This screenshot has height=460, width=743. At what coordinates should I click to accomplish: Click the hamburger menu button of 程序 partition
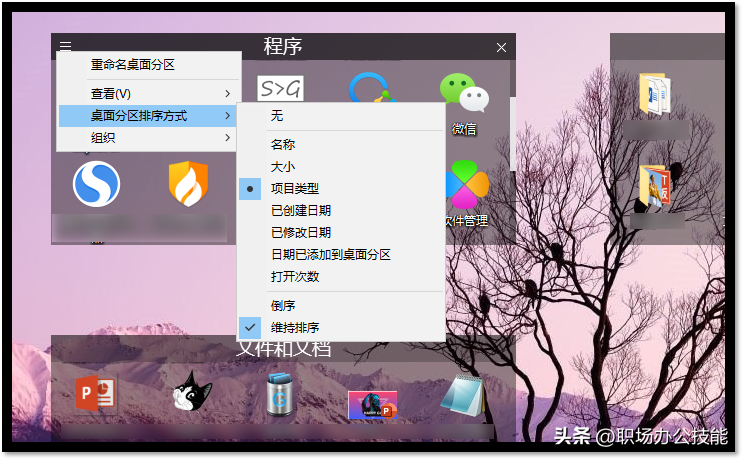65,47
